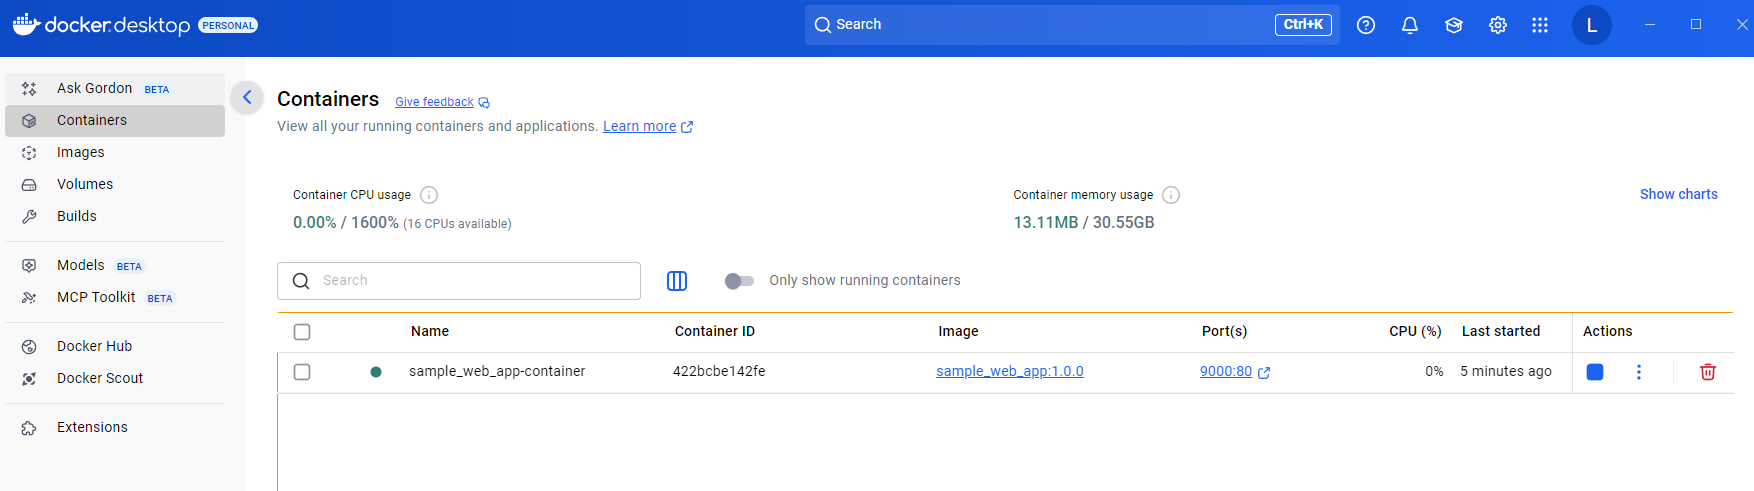Delete container with trash icon
The width and height of the screenshot is (1754, 491).
1708,372
